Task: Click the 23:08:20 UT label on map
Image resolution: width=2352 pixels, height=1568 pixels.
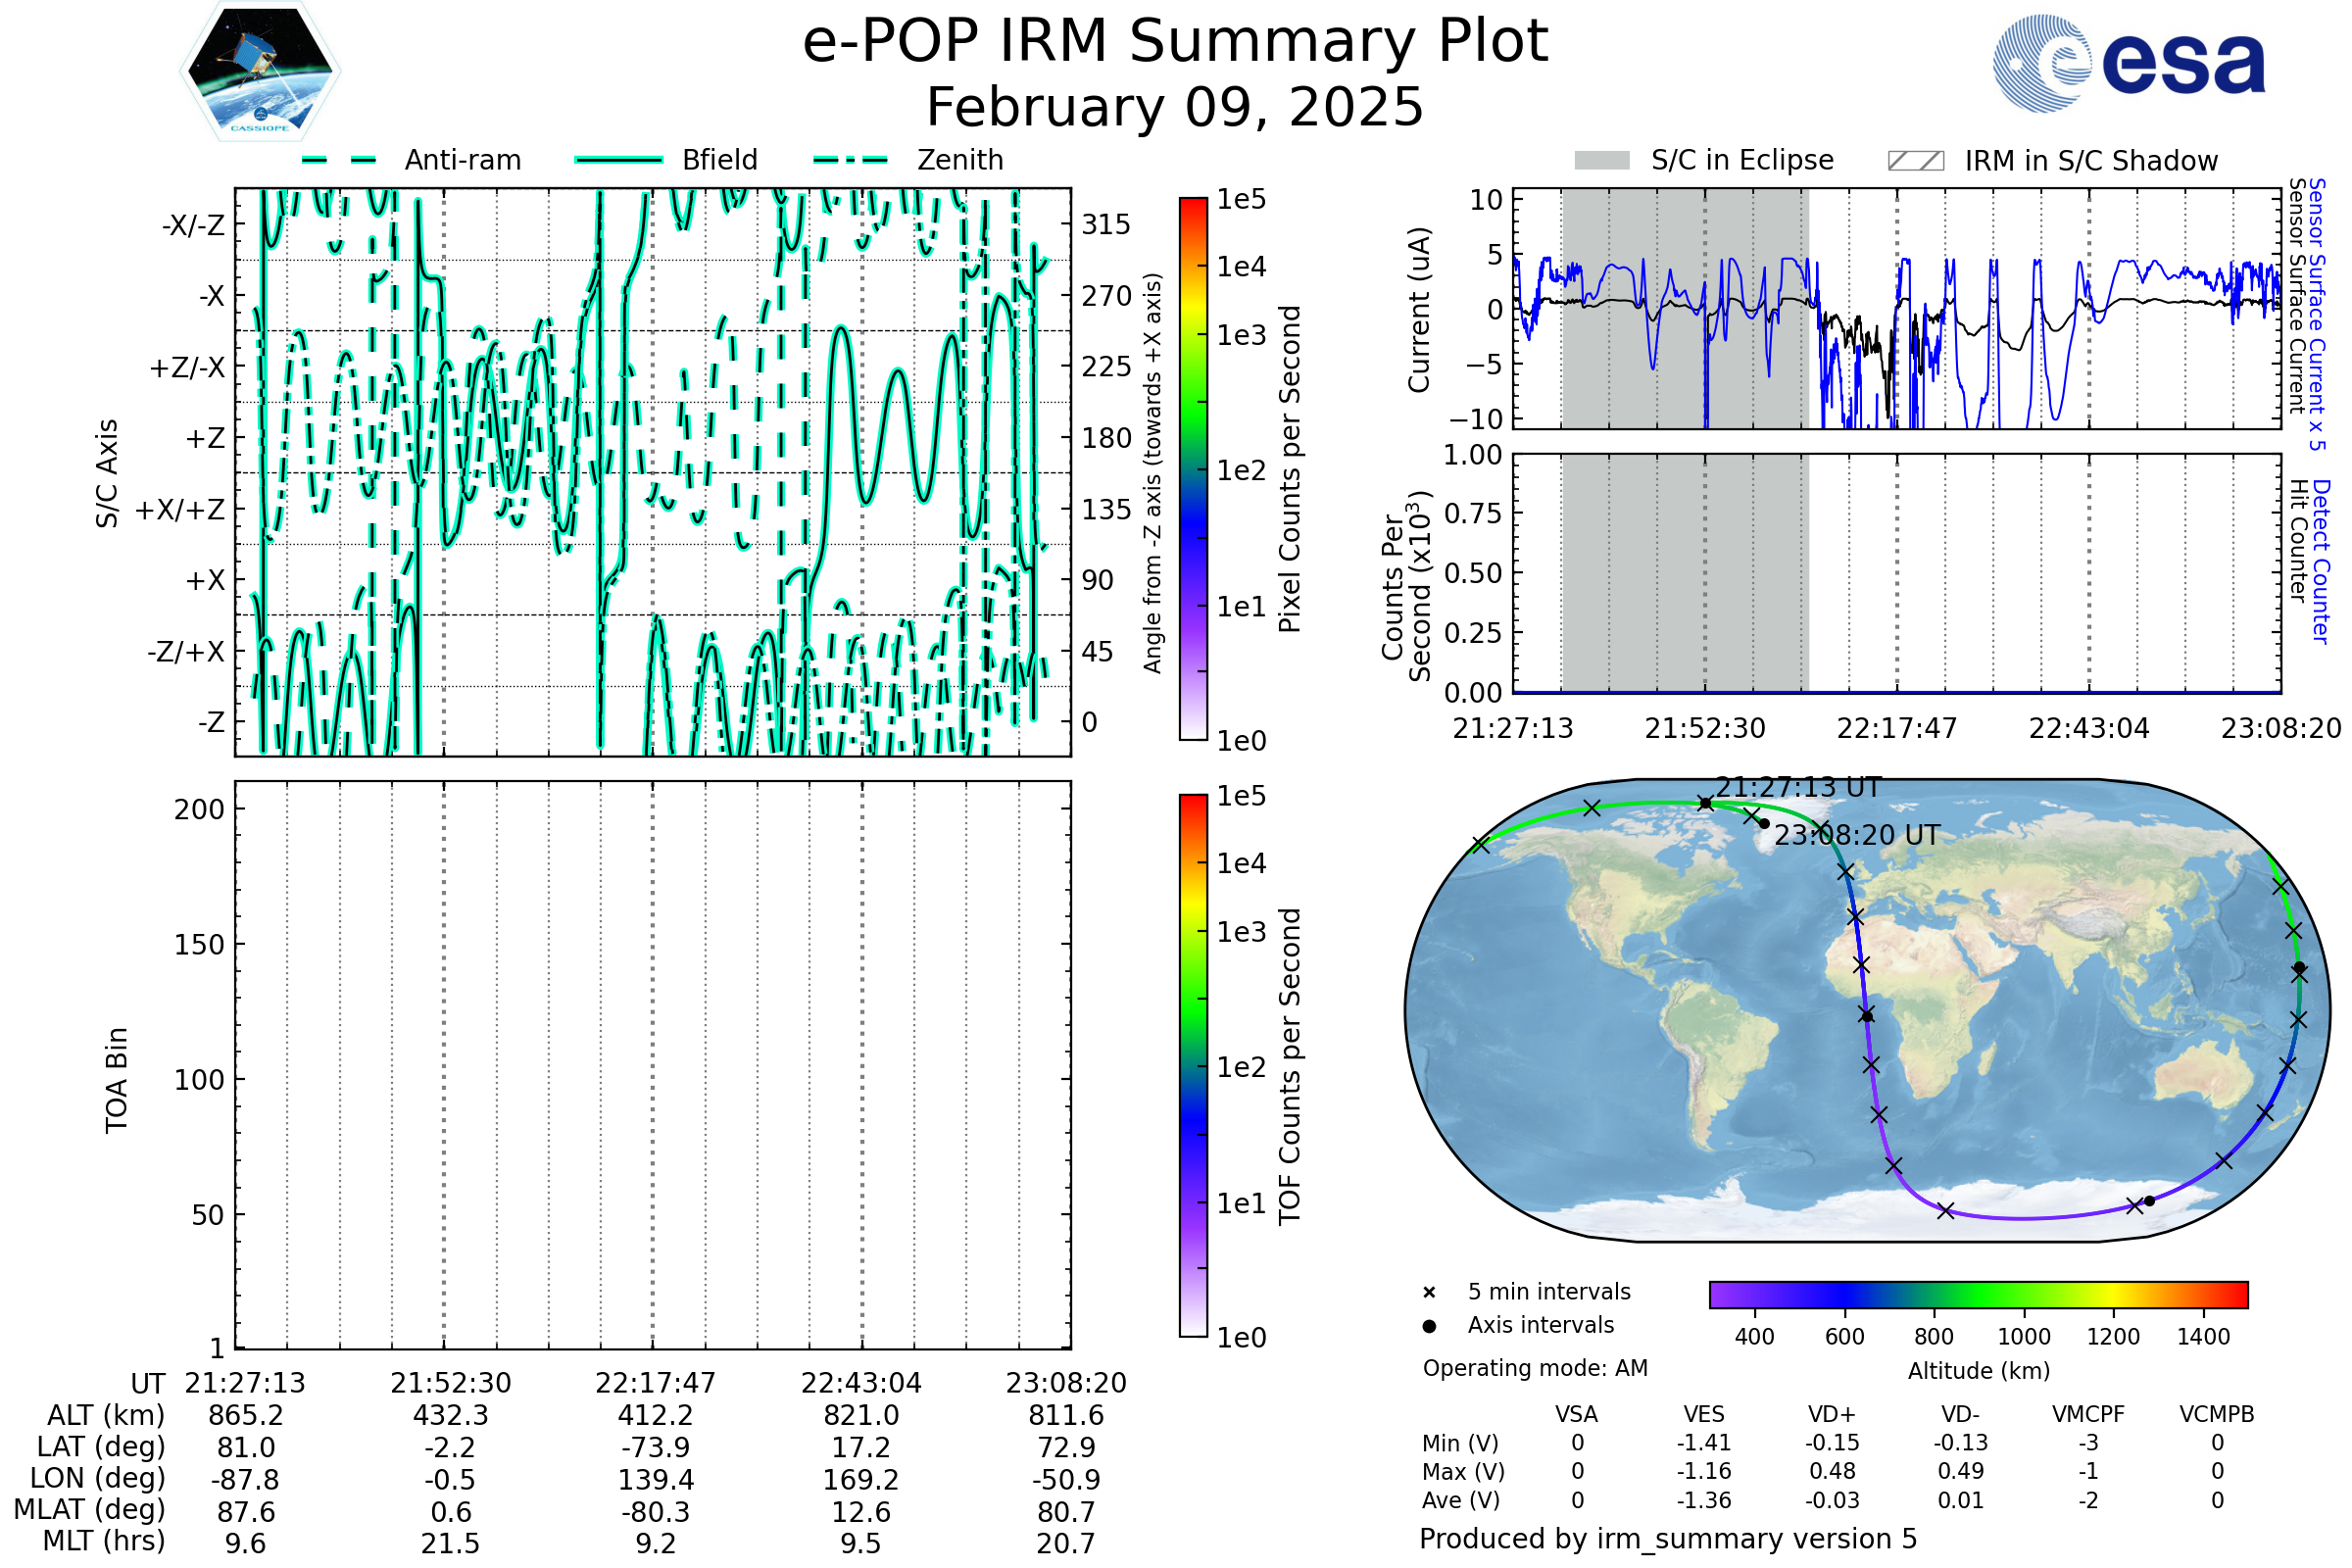Action: click(x=1856, y=835)
